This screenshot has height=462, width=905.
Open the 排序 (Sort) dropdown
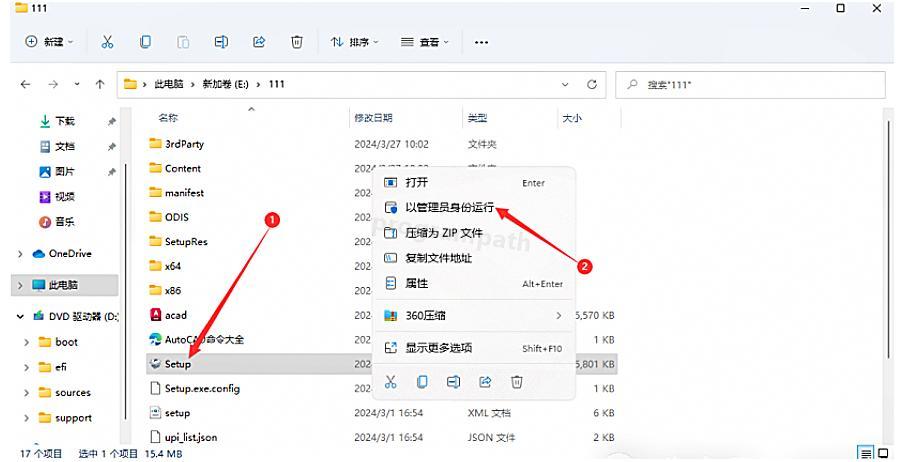click(x=354, y=42)
